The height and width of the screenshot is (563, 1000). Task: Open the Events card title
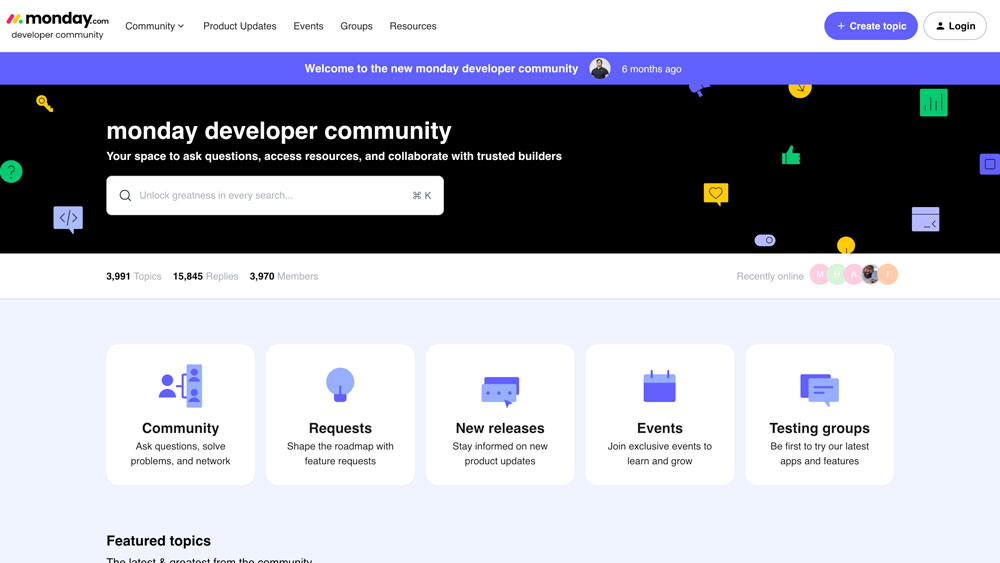[659, 428]
